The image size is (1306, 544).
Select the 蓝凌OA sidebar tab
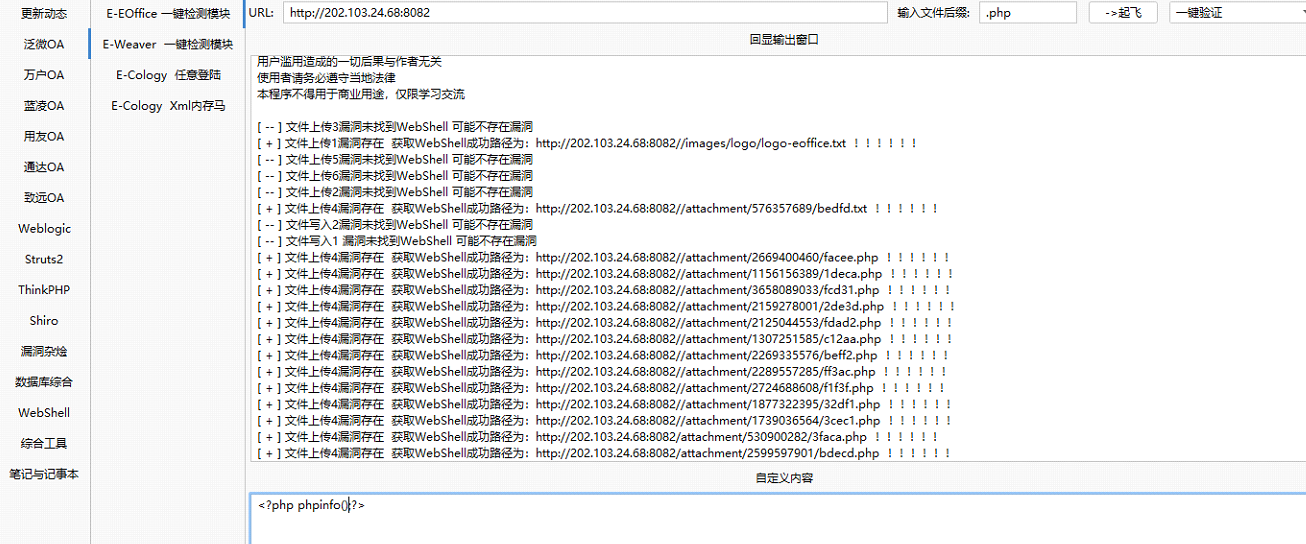coord(44,106)
